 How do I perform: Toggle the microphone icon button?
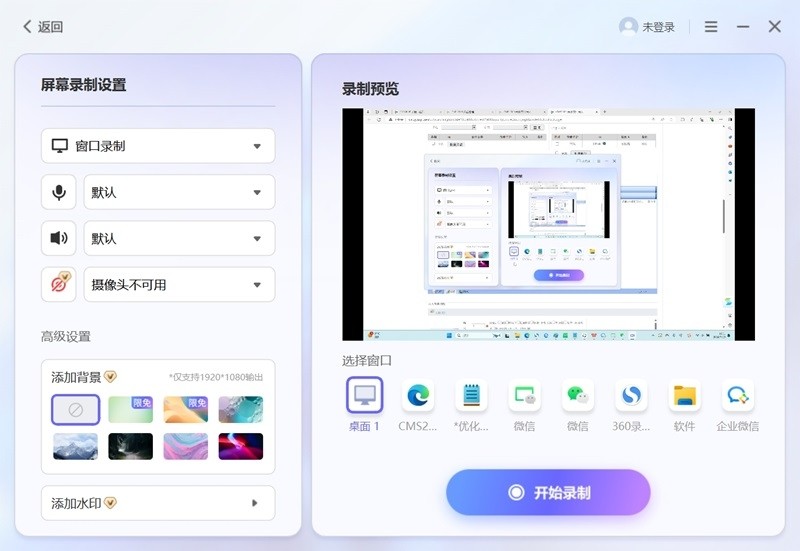[59, 192]
